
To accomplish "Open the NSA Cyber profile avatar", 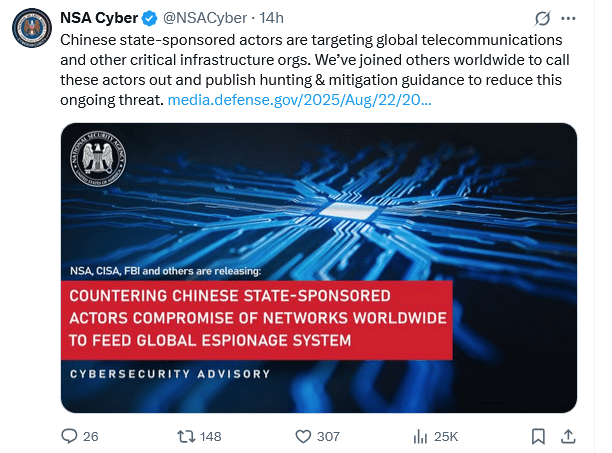I will pos(32,28).
